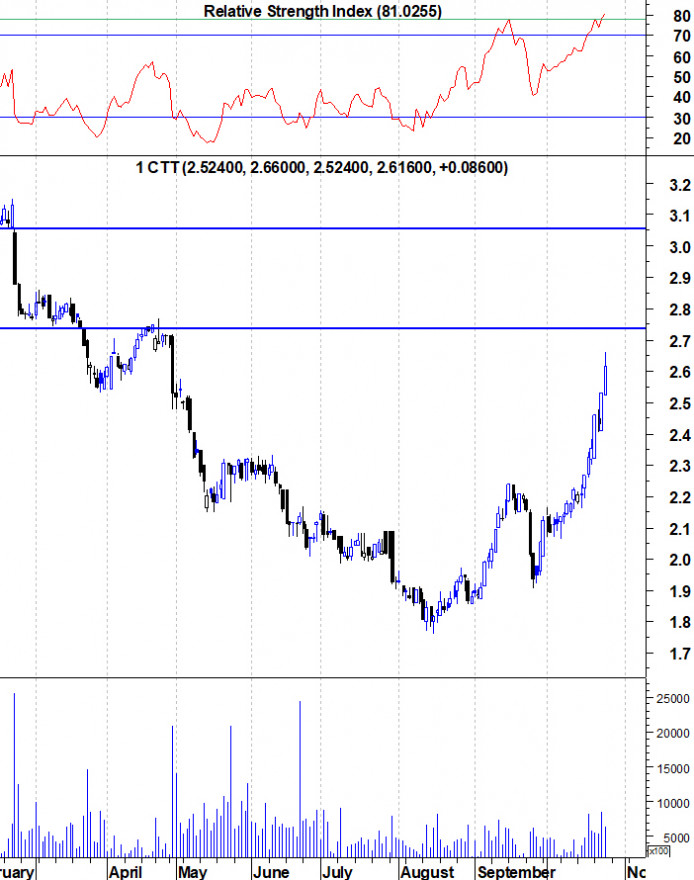Click the 2.7 price axis label

point(680,341)
